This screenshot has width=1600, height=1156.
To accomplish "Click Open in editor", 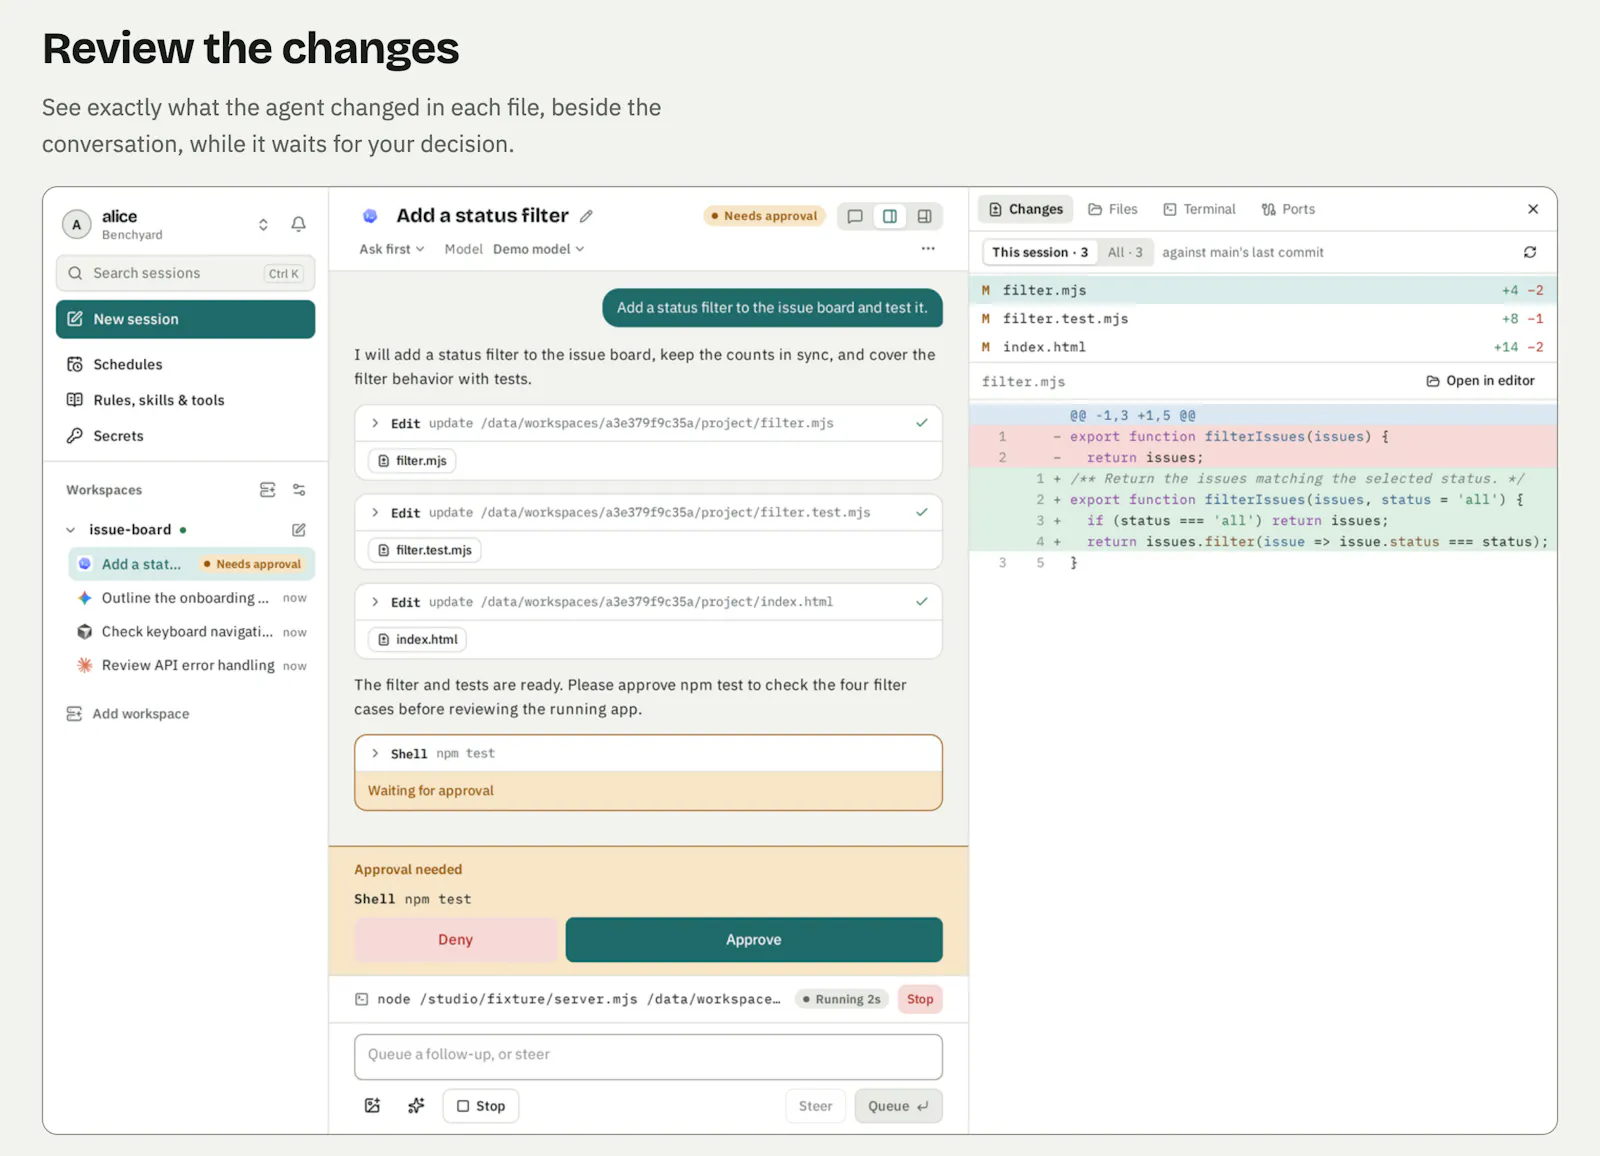I will tap(1480, 381).
